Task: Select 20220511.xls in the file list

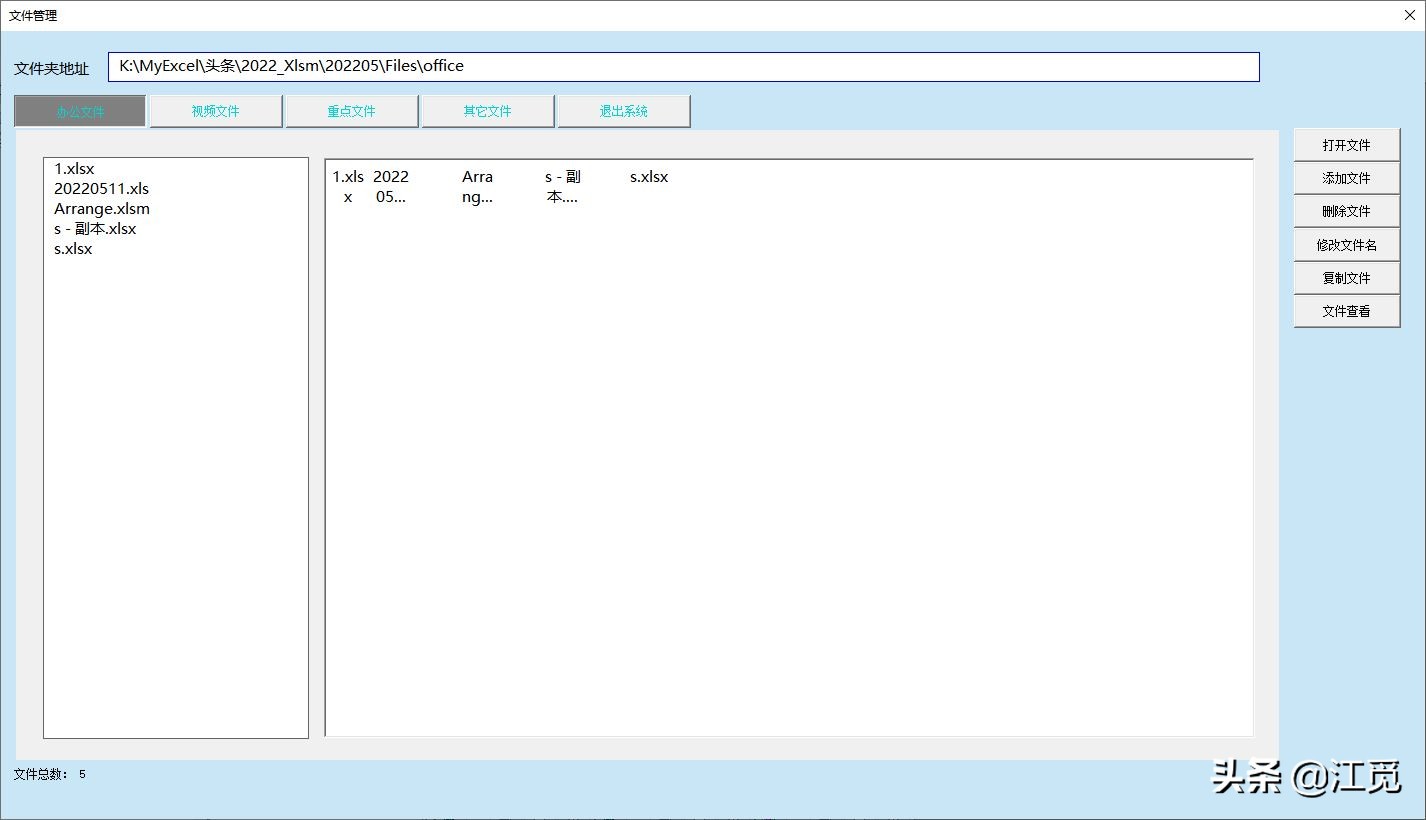Action: click(101, 189)
